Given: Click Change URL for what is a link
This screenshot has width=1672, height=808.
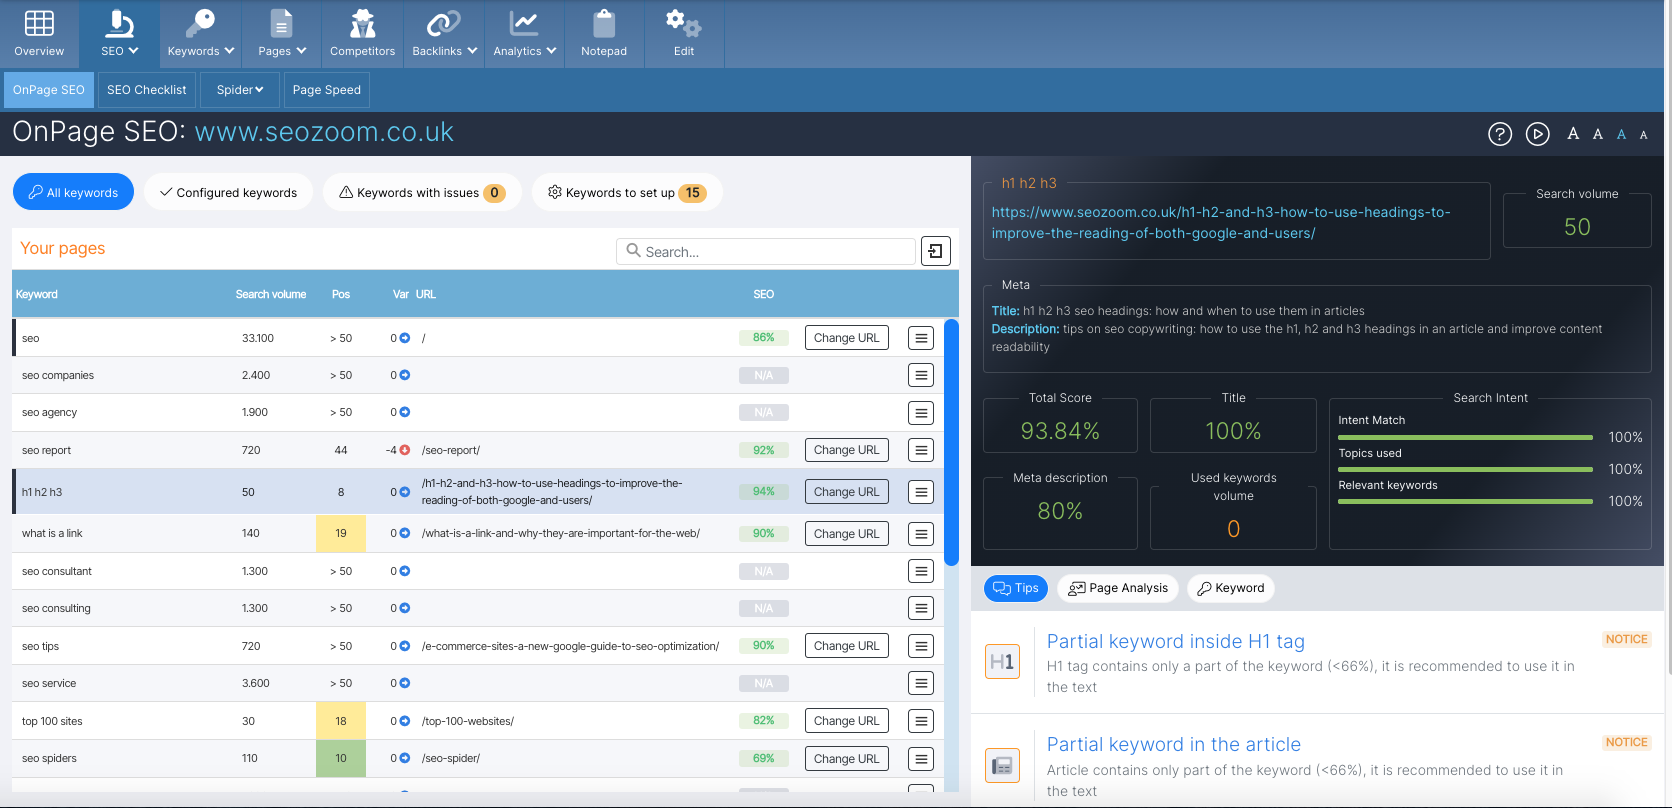Looking at the screenshot, I should (x=847, y=534).
